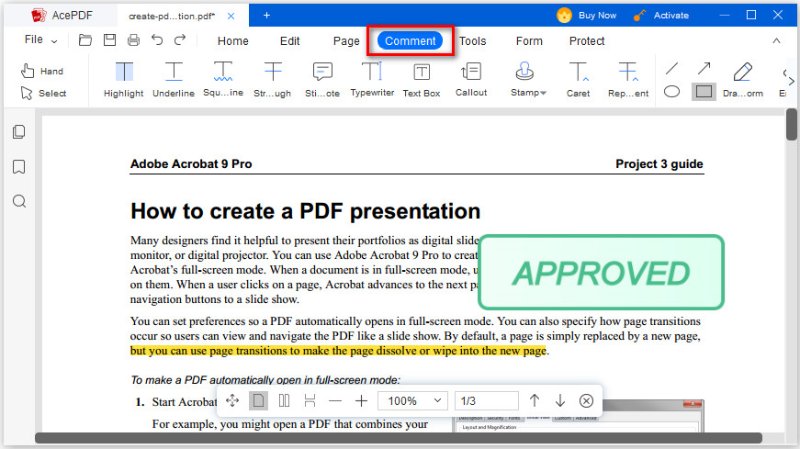Insert a Text Box
This screenshot has height=449, width=800.
(x=421, y=80)
